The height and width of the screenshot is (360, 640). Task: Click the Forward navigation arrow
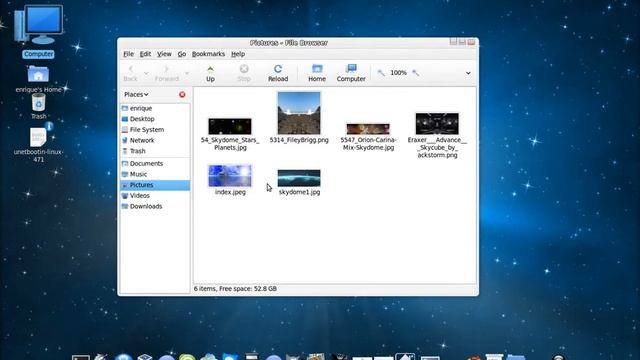click(167, 73)
